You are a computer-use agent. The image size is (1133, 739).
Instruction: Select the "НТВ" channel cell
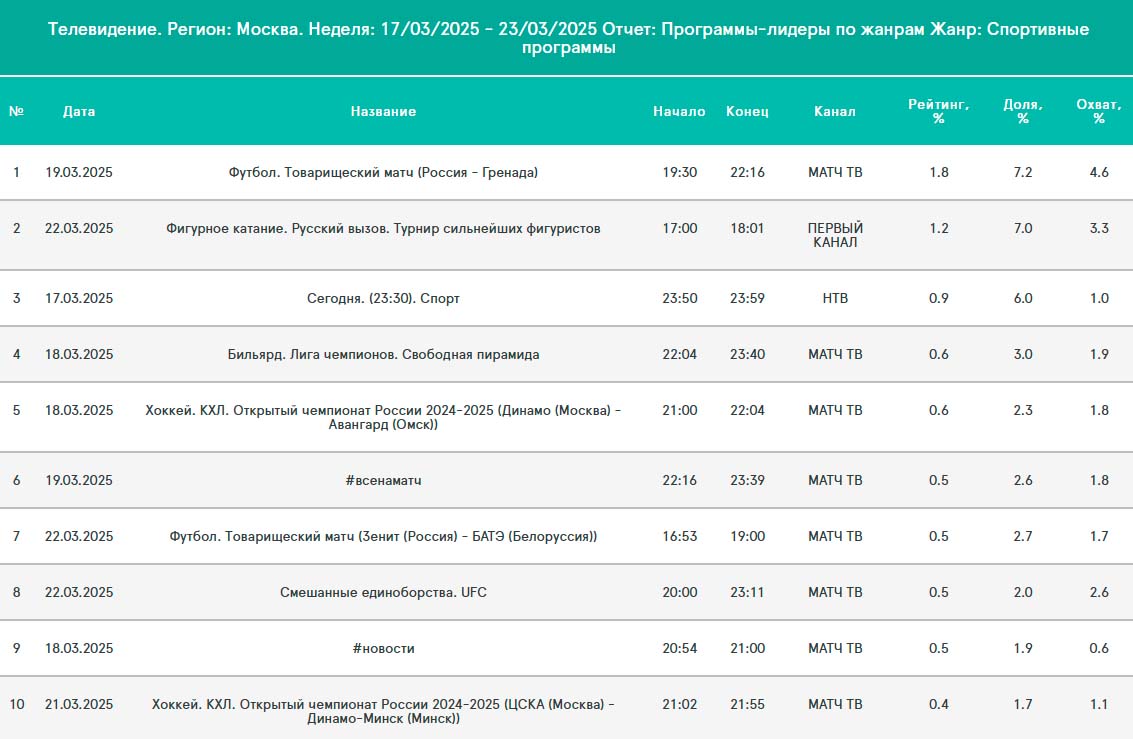coord(834,298)
